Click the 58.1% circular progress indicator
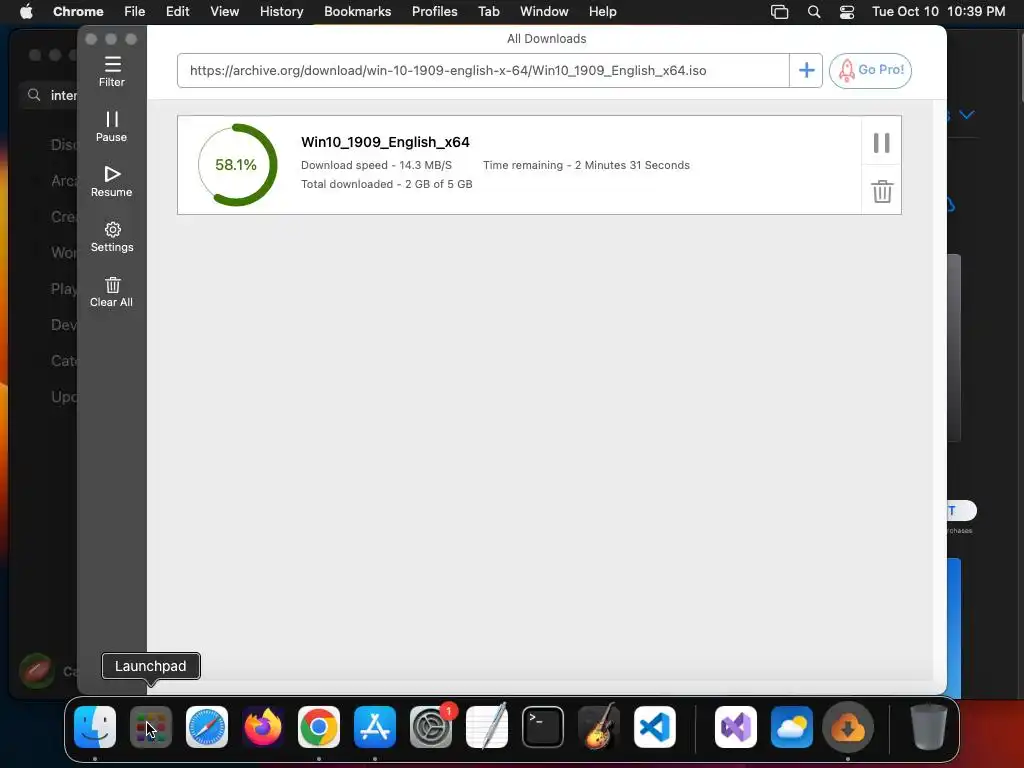The height and width of the screenshot is (768, 1024). pos(237,165)
